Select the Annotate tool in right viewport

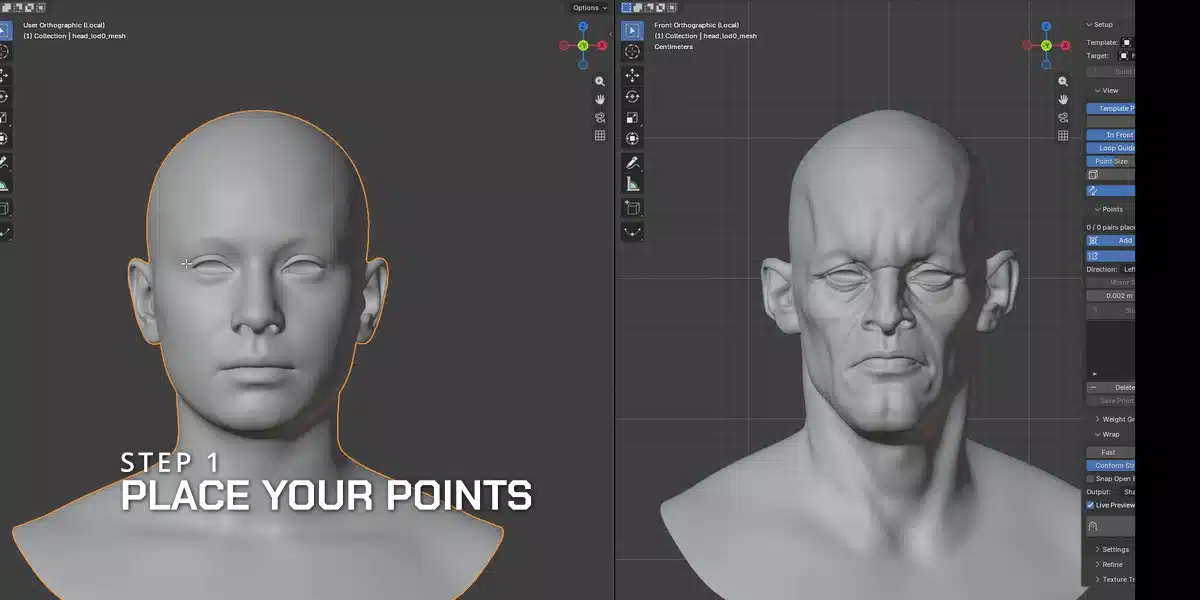(632, 163)
